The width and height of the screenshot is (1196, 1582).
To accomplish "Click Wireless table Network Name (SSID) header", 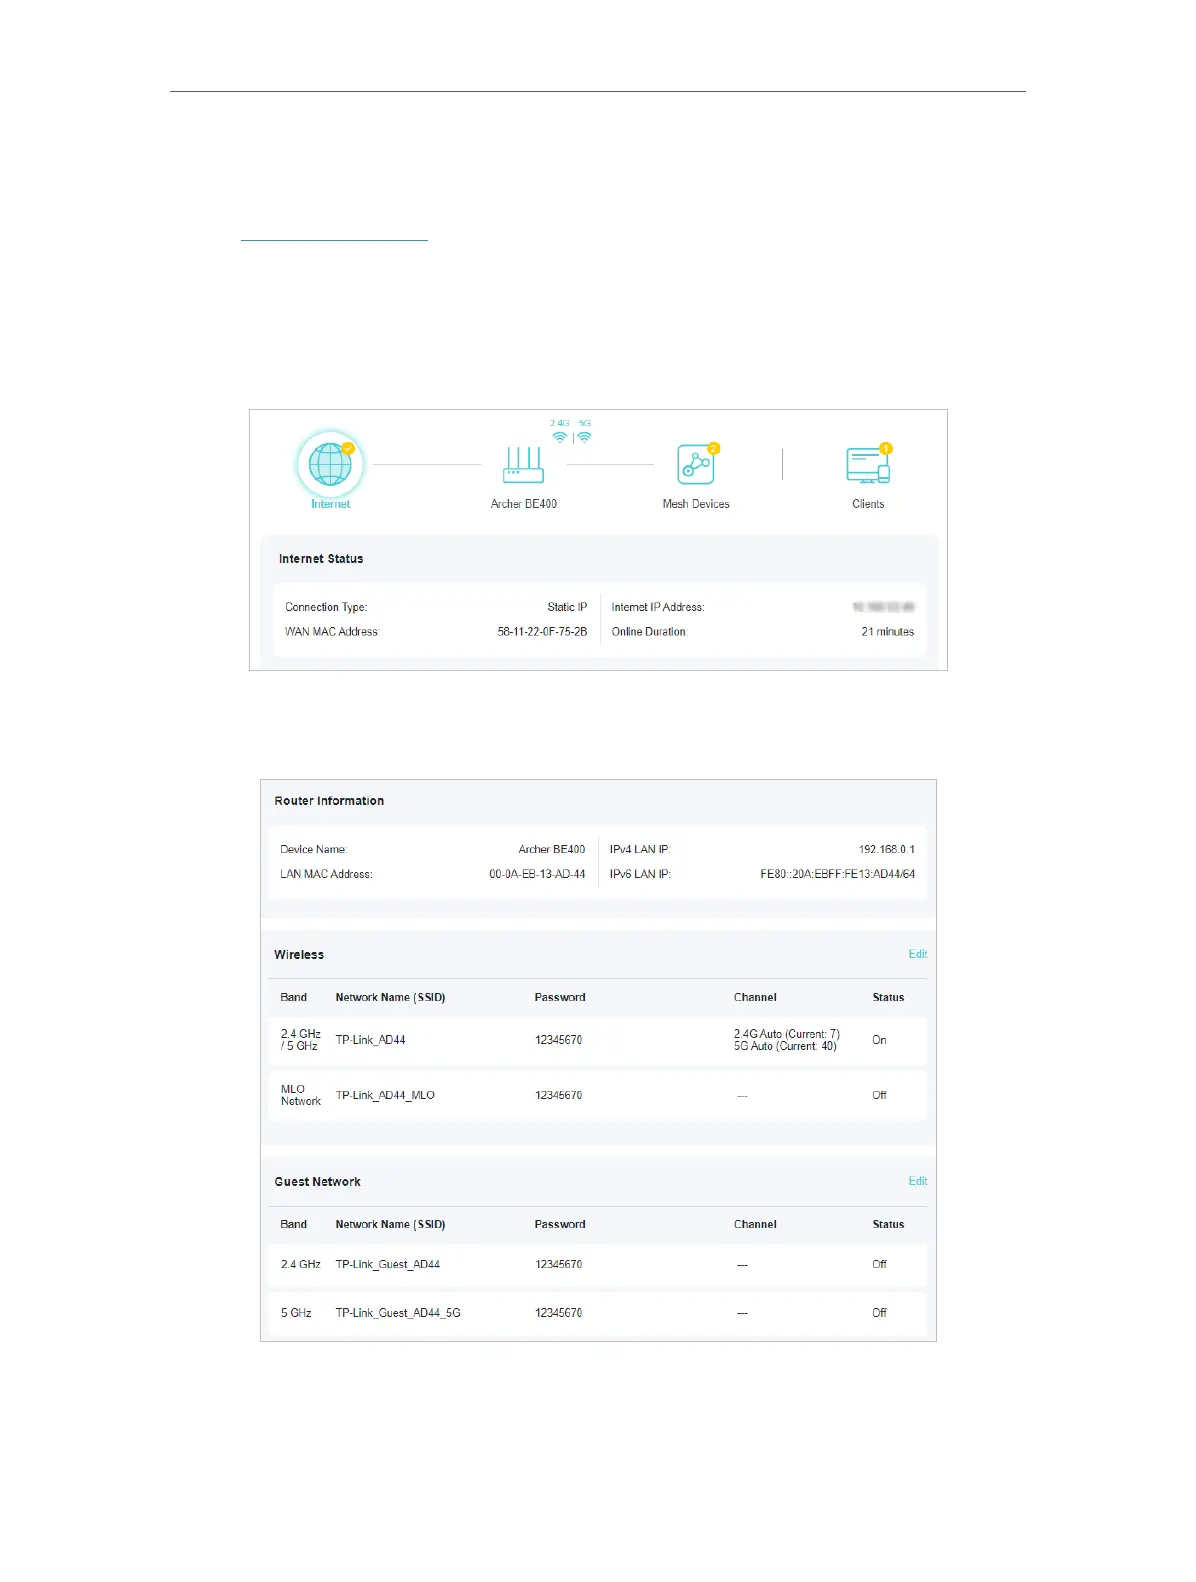I will (x=390, y=997).
